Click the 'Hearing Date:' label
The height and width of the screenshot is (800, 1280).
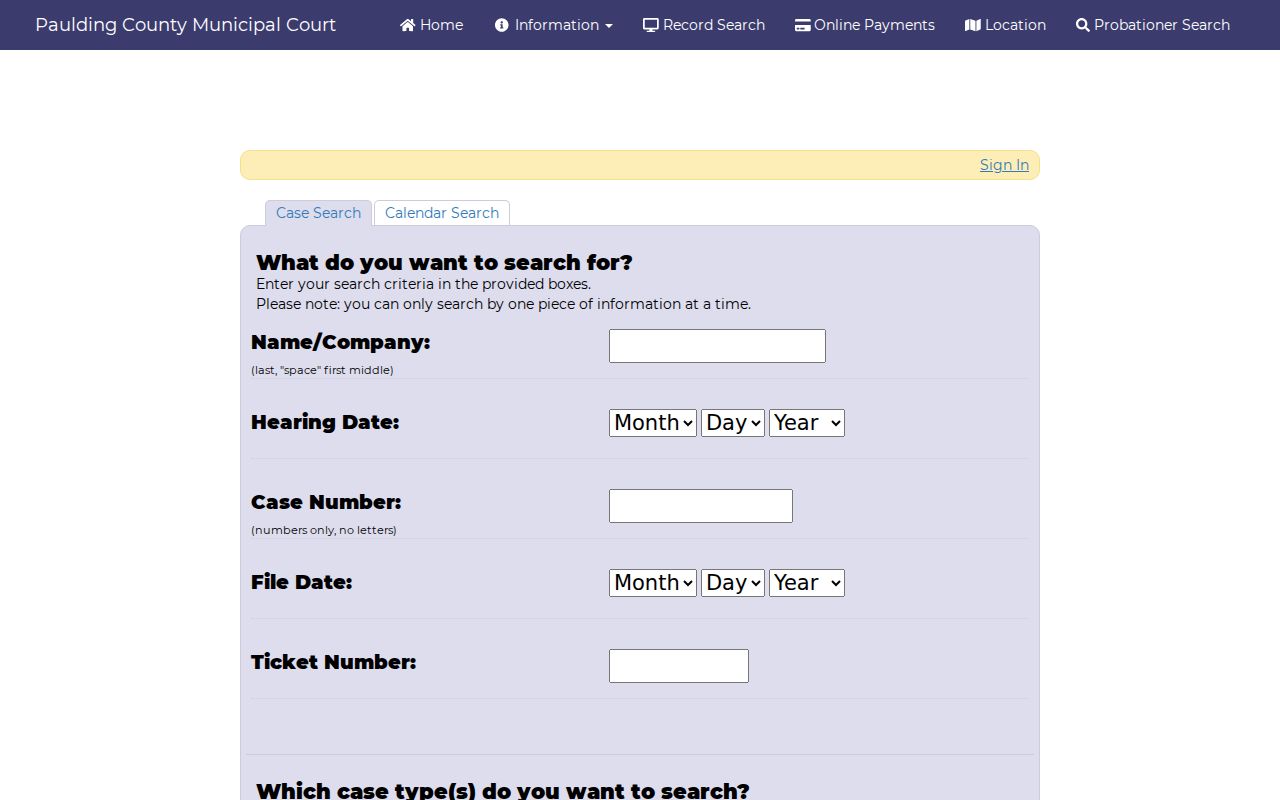pos(325,422)
